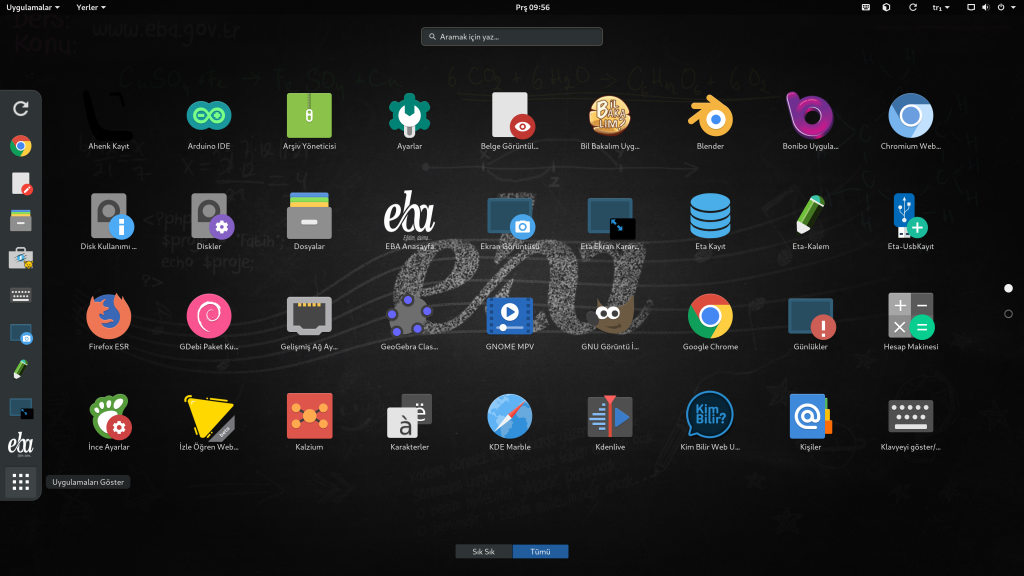Viewport: 1024px width, 576px height.
Task: Focus the Aramak için yaz search field
Action: coord(512,37)
